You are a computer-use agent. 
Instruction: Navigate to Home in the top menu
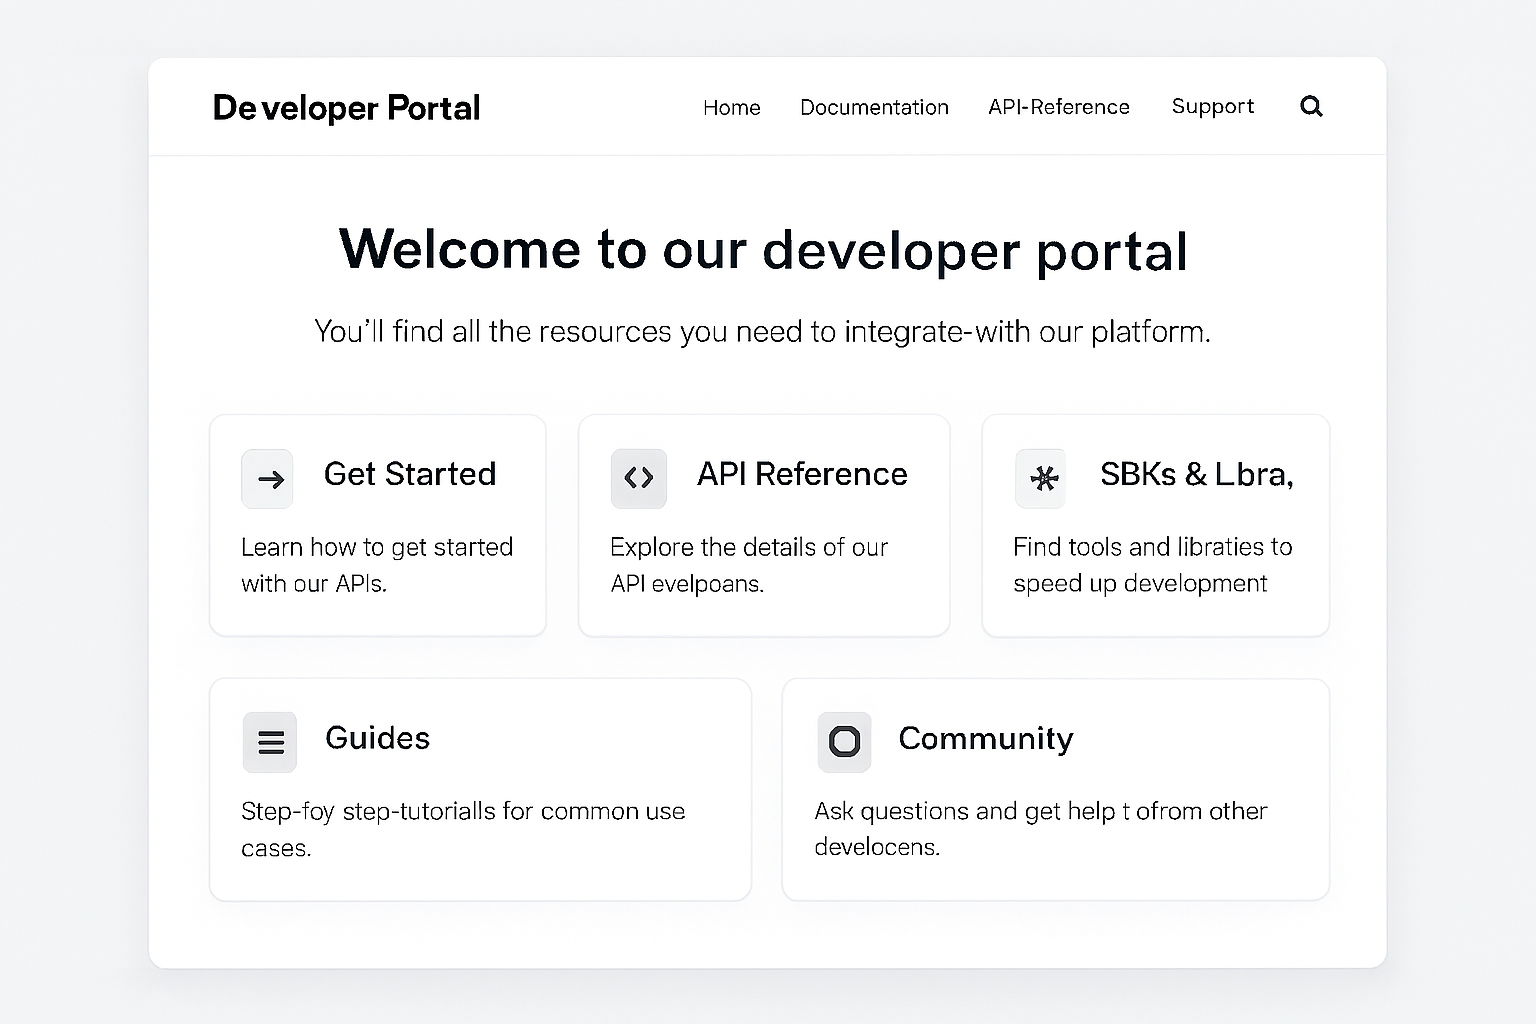tap(731, 107)
